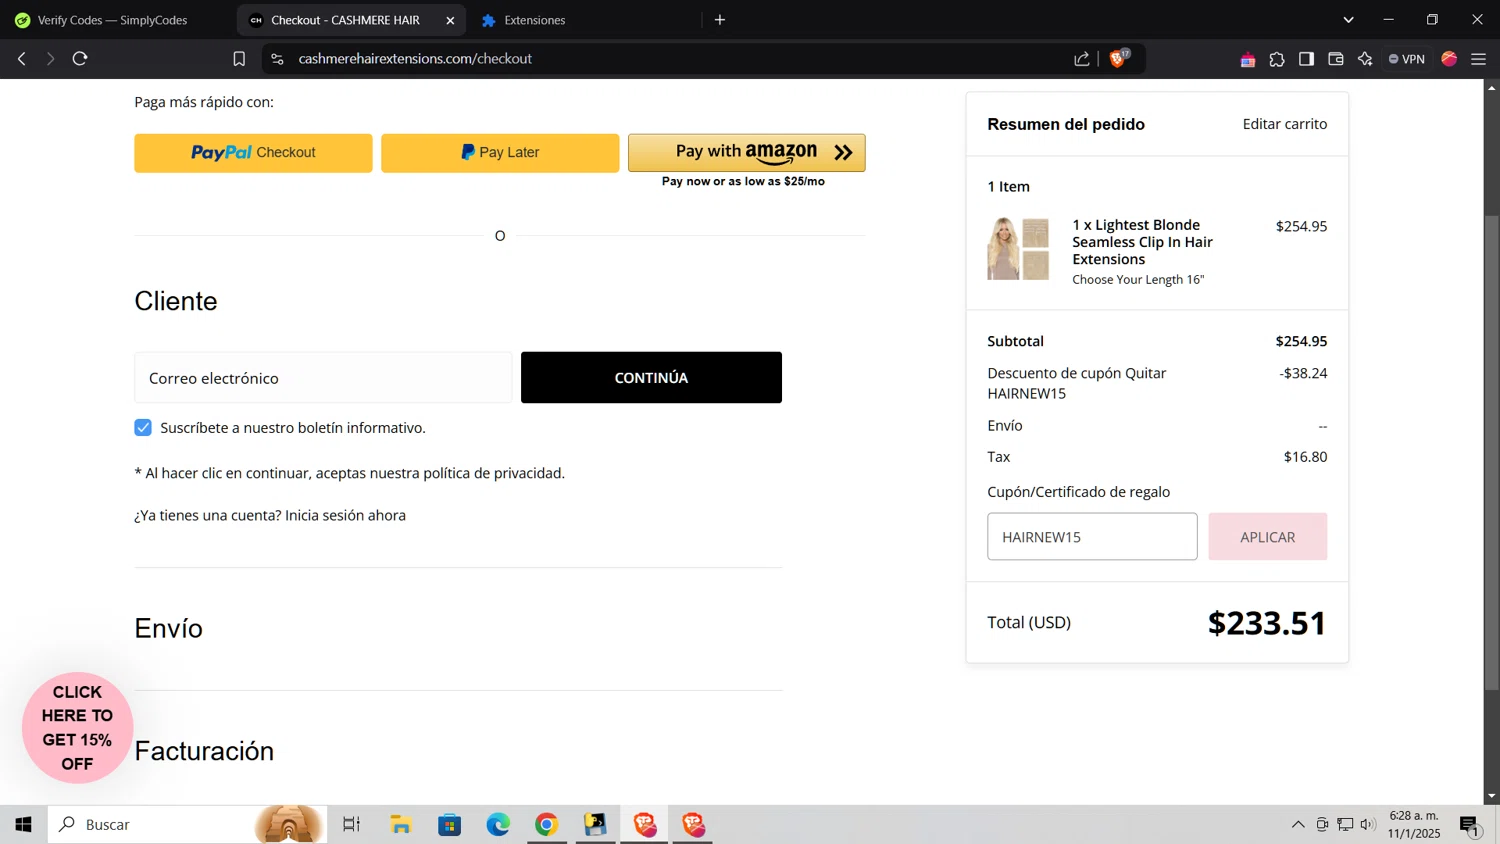
Task: Click the taskbar Buscar search box
Action: tap(188, 825)
